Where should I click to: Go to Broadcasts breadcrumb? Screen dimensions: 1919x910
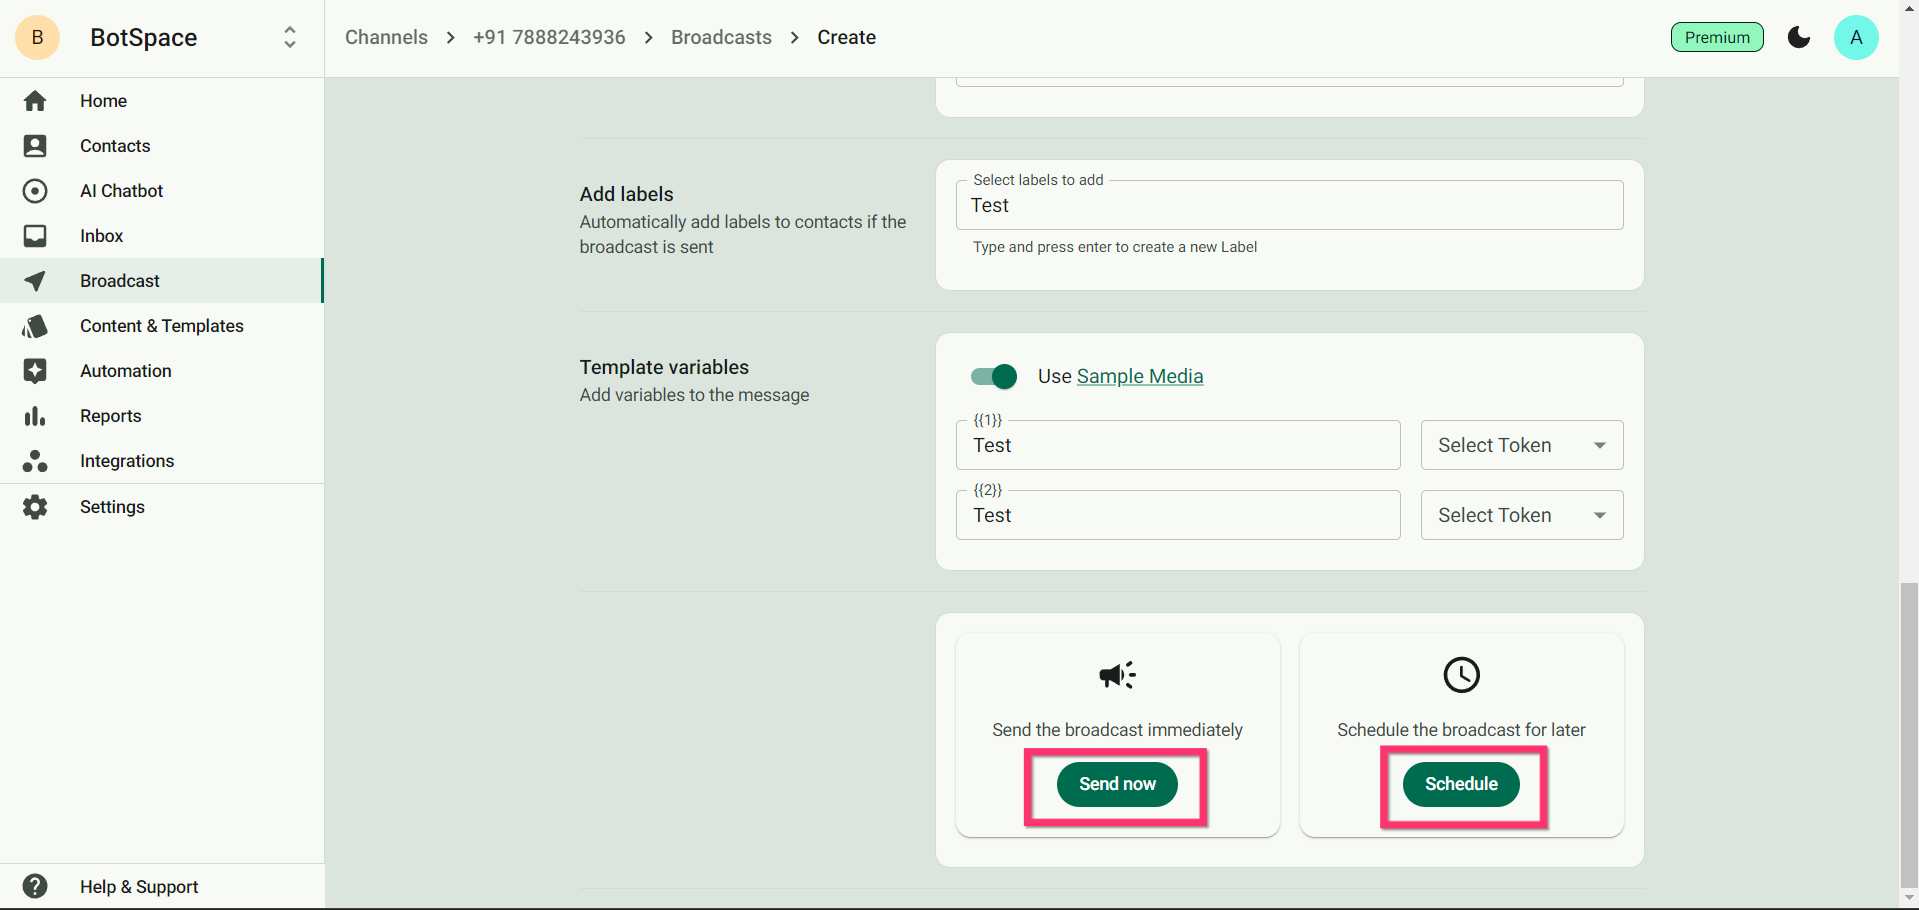[721, 38]
